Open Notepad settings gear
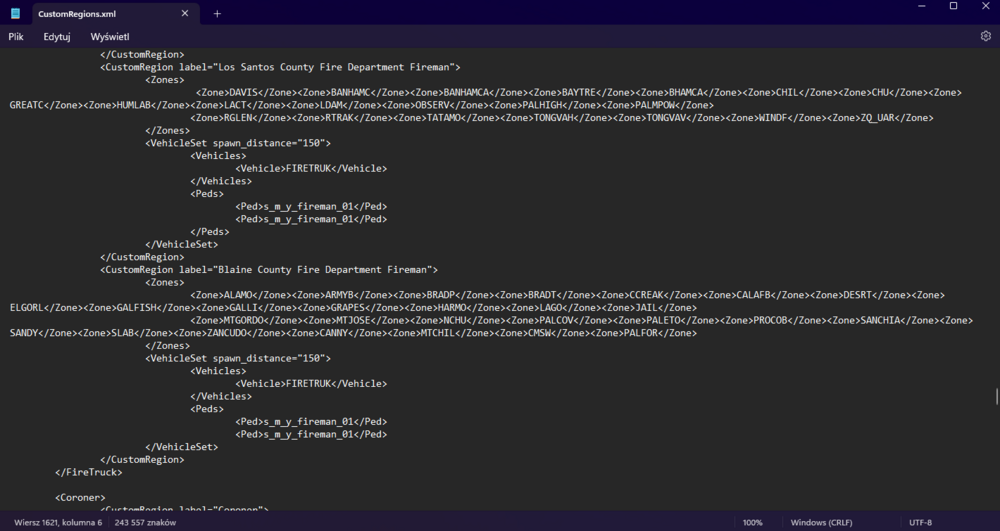1000x531 pixels. tap(985, 36)
